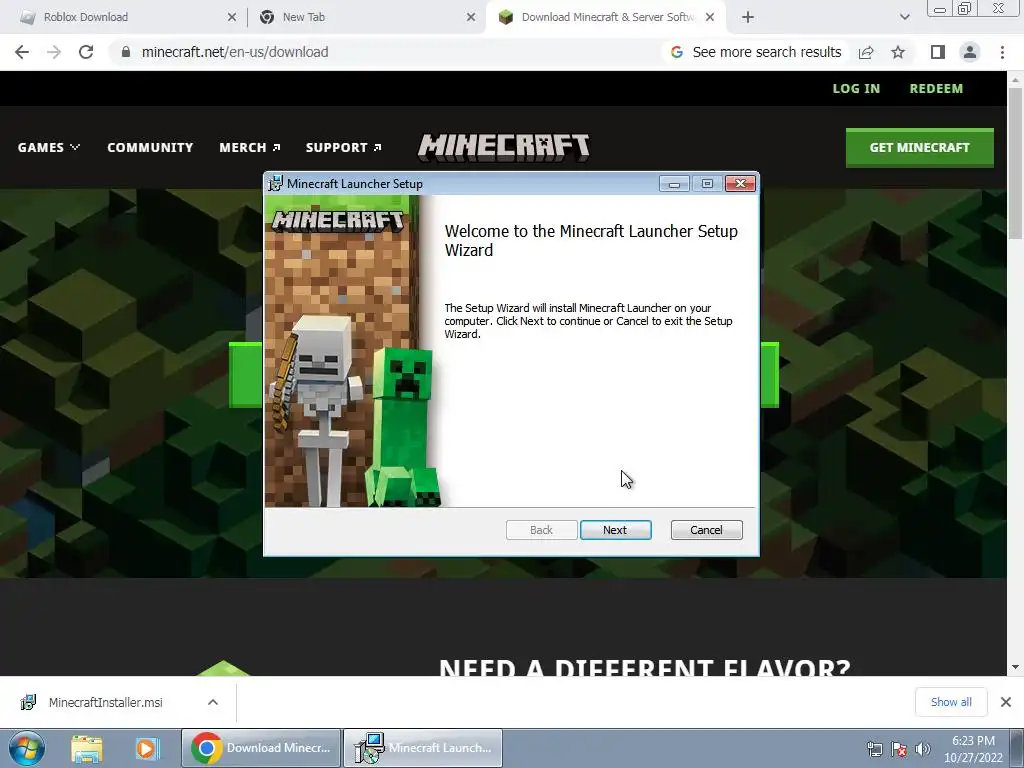Click the page vertical scrollbar thumb
This screenshot has height=768, width=1024.
click(x=1016, y=163)
